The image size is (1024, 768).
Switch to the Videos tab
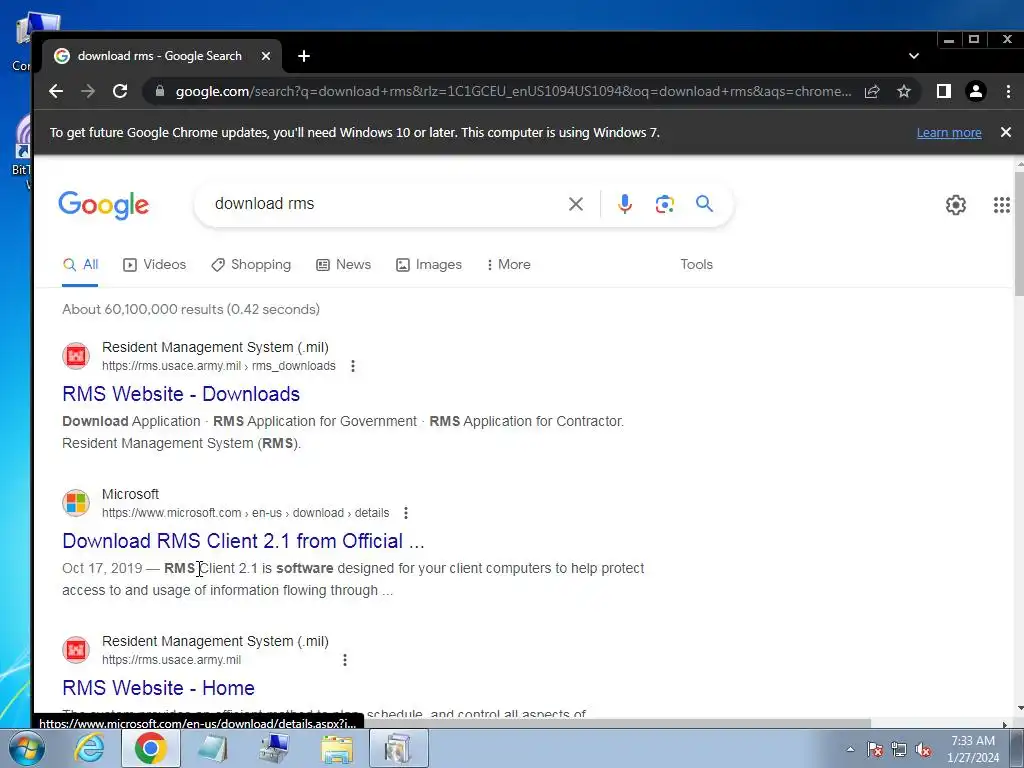[155, 264]
